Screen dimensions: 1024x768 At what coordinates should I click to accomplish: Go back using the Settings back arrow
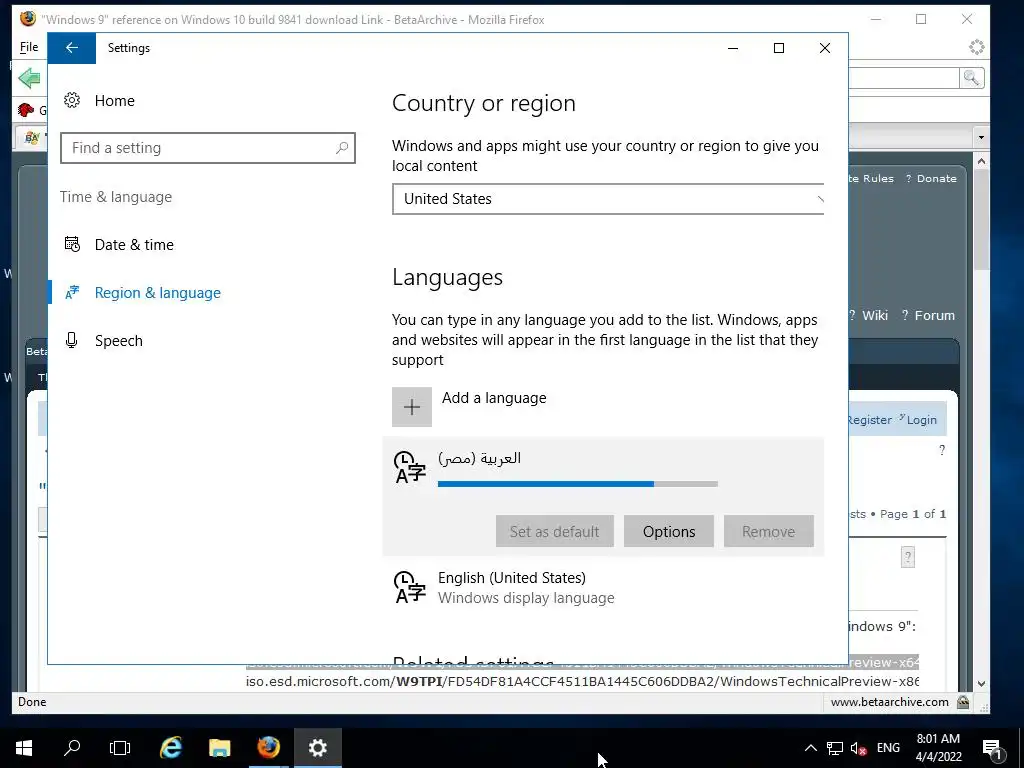72,48
